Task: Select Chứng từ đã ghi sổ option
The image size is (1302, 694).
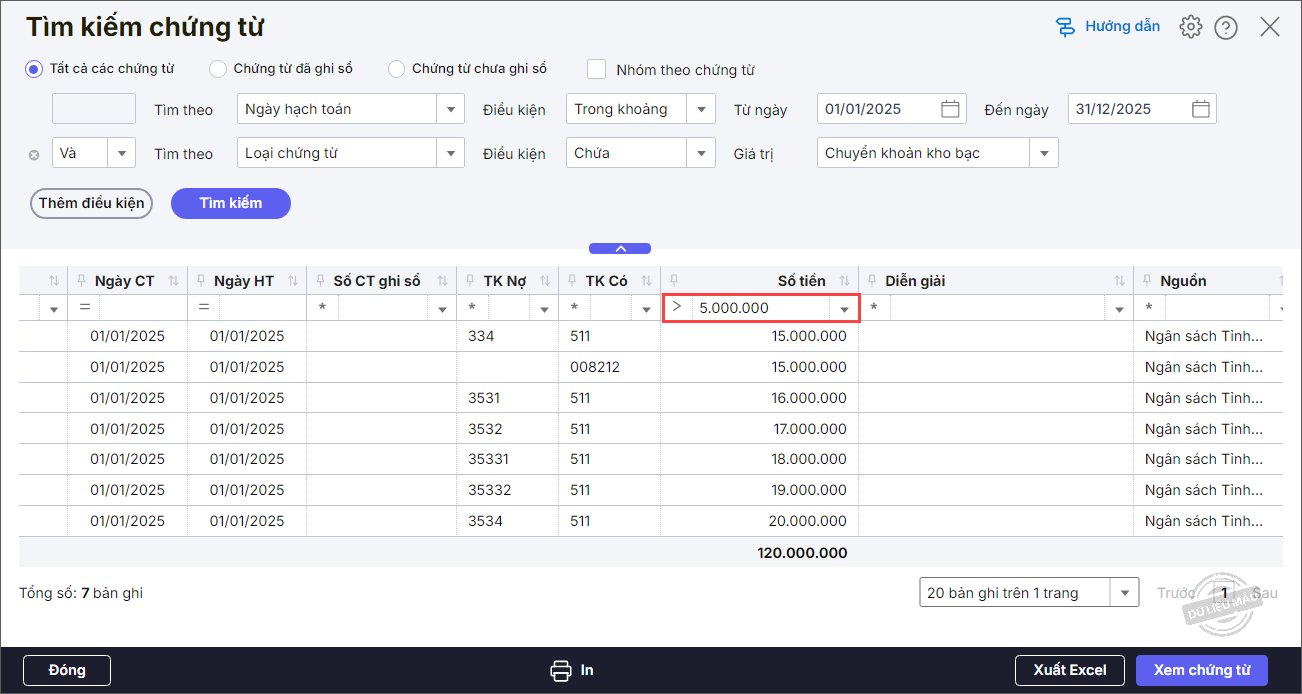Action: pyautogui.click(x=218, y=69)
